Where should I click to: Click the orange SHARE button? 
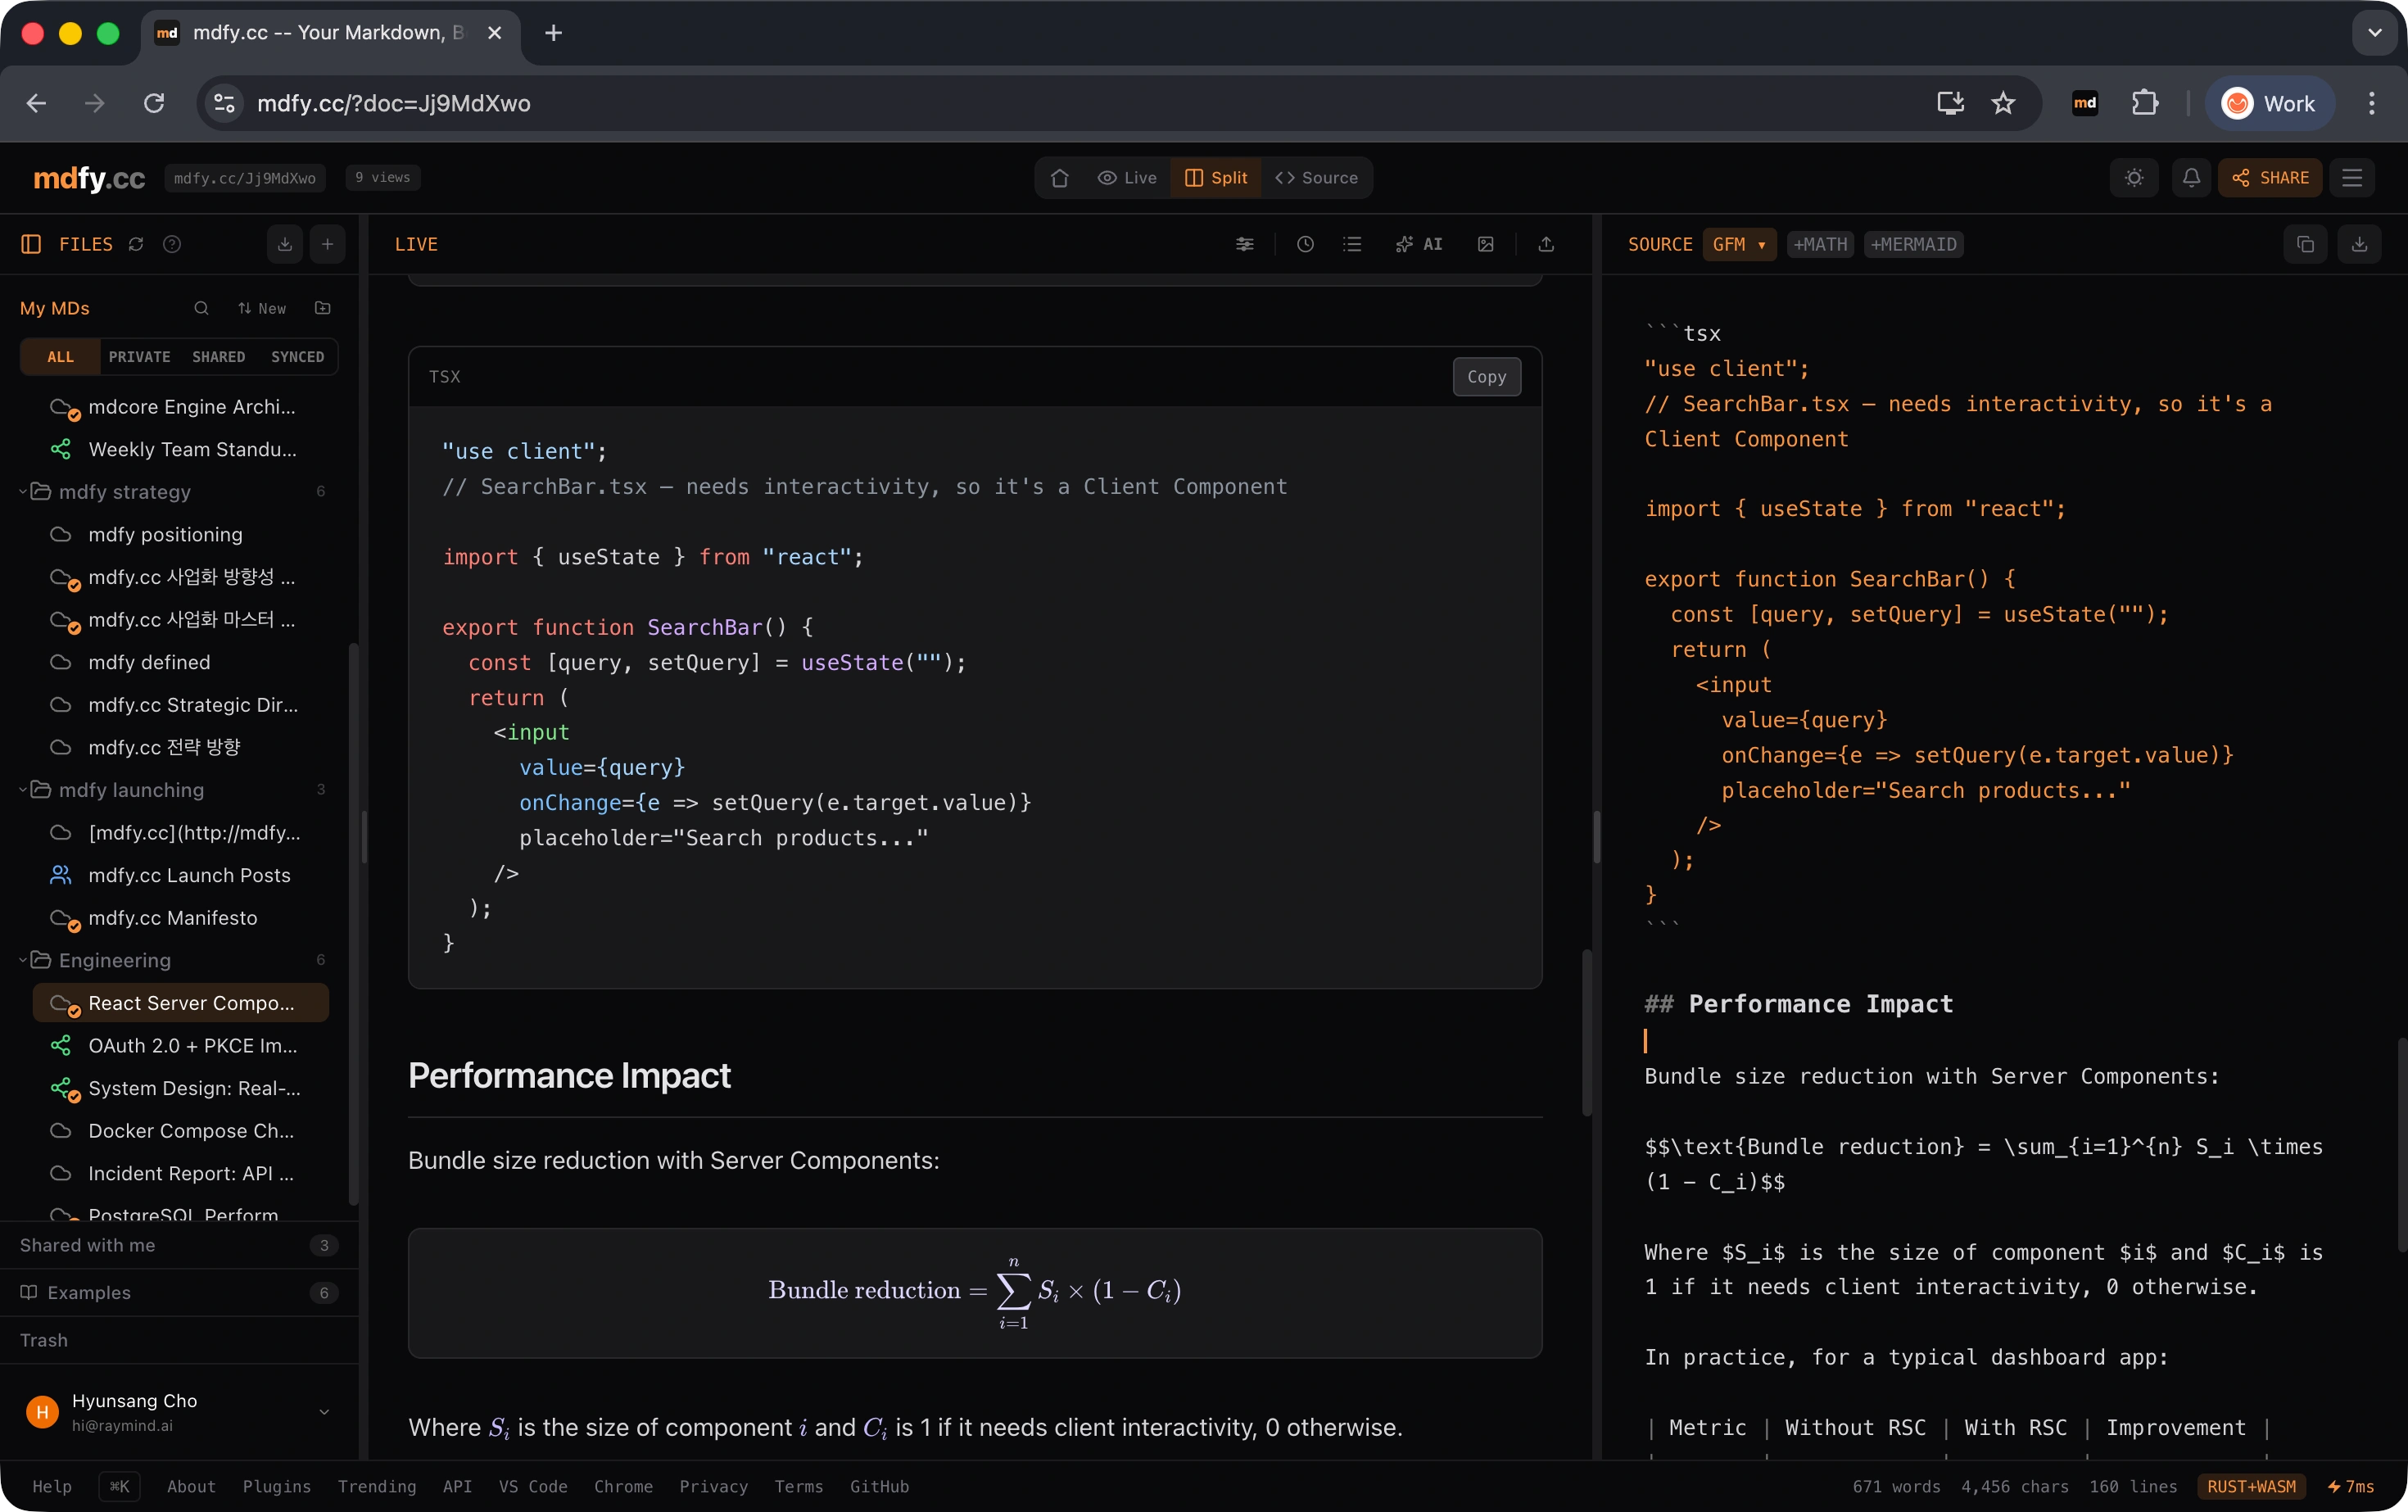[2270, 178]
